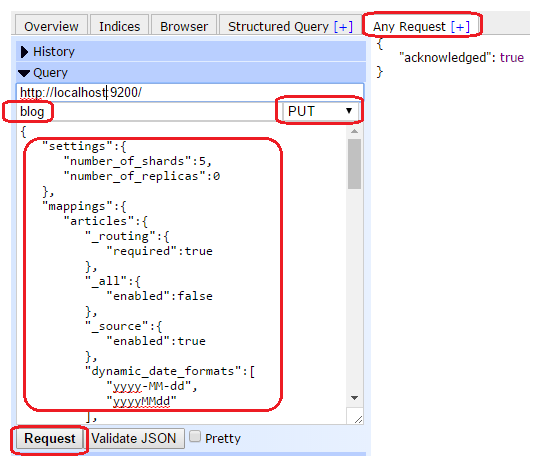Enable the Pretty checkbox
Screen dimensions: 536x462
pyautogui.click(x=195, y=436)
